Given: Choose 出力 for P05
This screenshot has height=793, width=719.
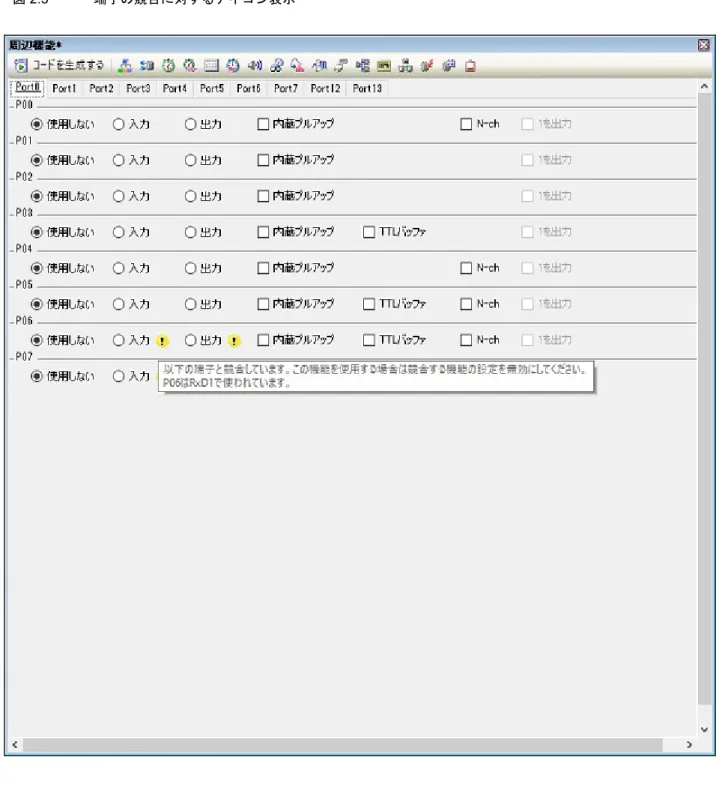Looking at the screenshot, I should tap(203, 304).
